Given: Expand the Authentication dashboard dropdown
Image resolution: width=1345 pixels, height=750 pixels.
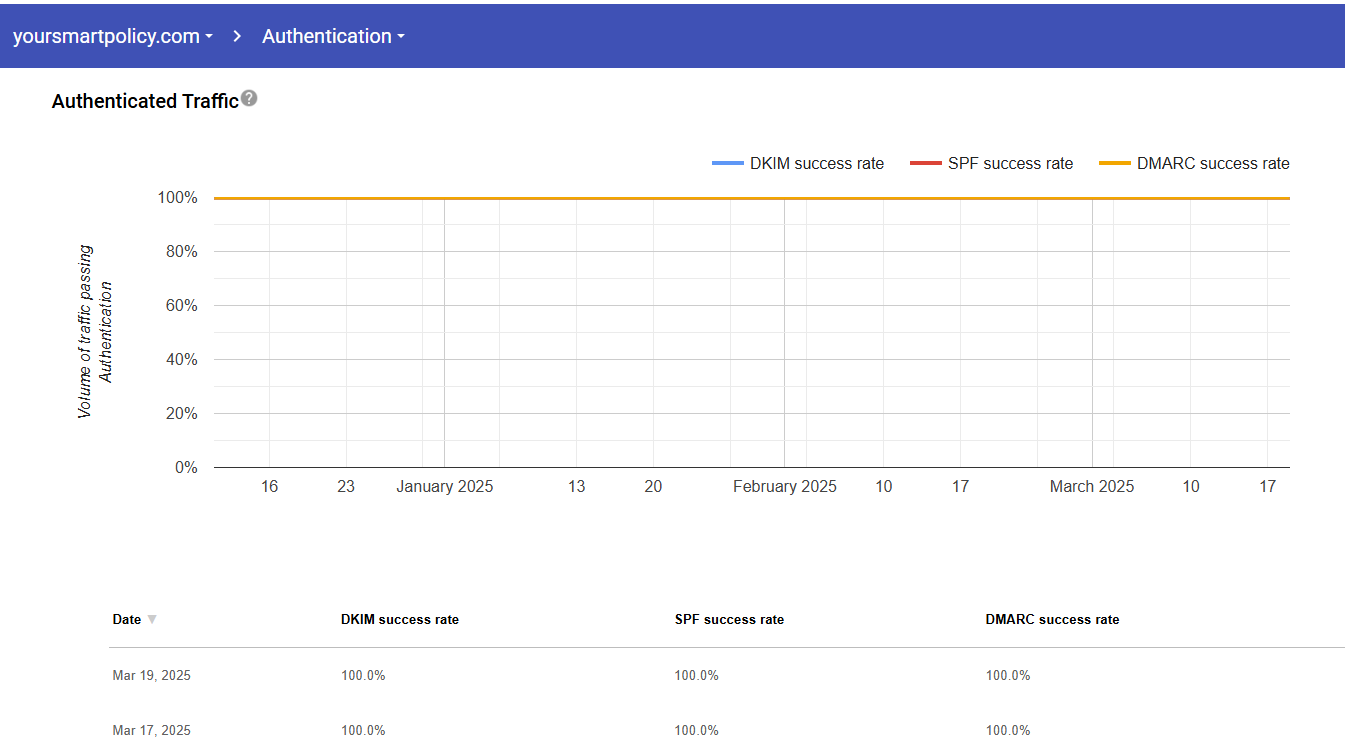Looking at the screenshot, I should click(333, 36).
